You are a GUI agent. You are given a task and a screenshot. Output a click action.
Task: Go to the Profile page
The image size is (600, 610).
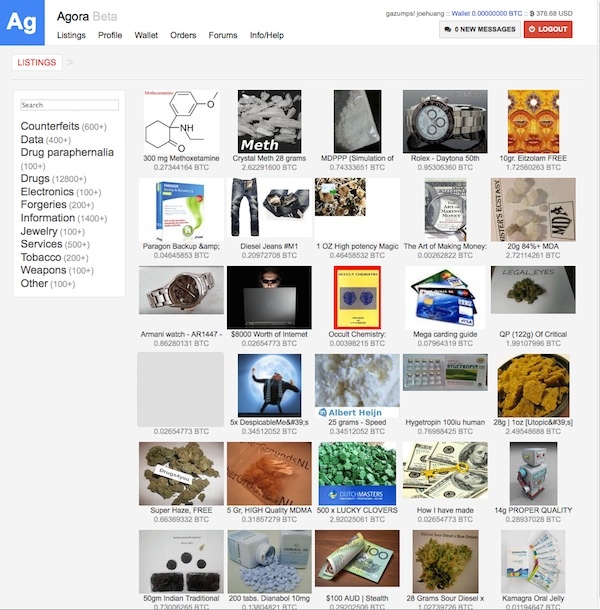pos(110,35)
